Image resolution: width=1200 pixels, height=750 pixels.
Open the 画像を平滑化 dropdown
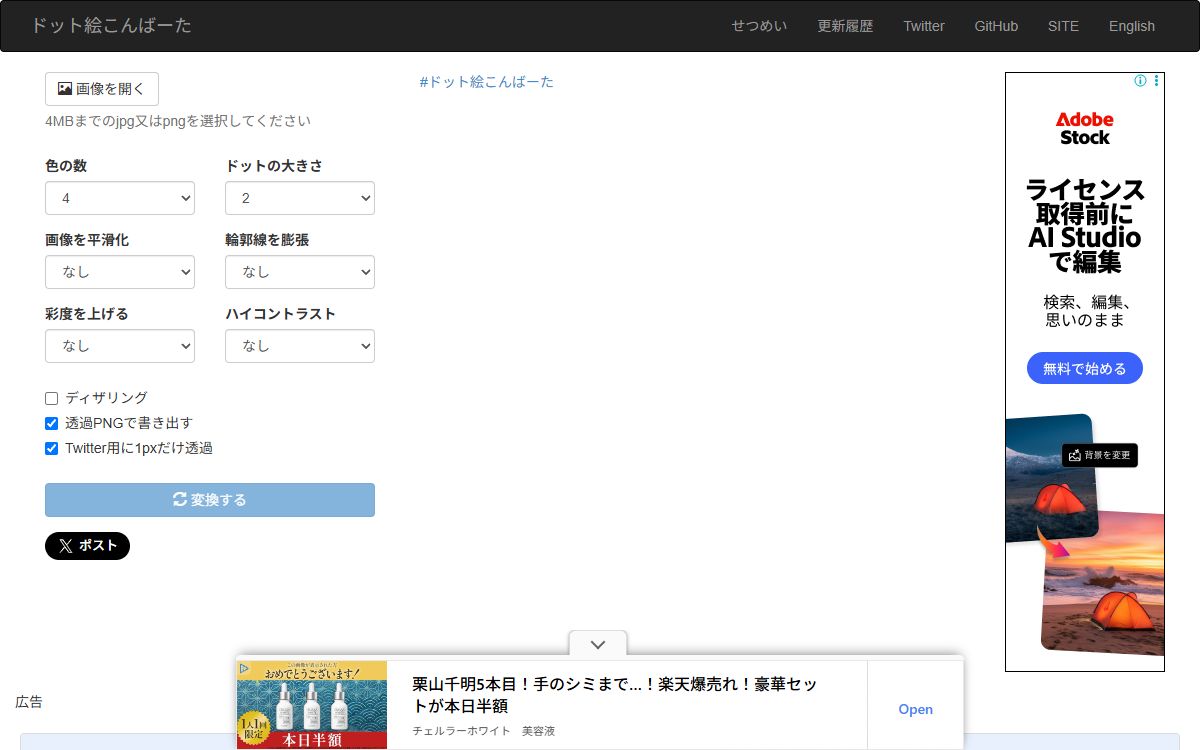120,272
